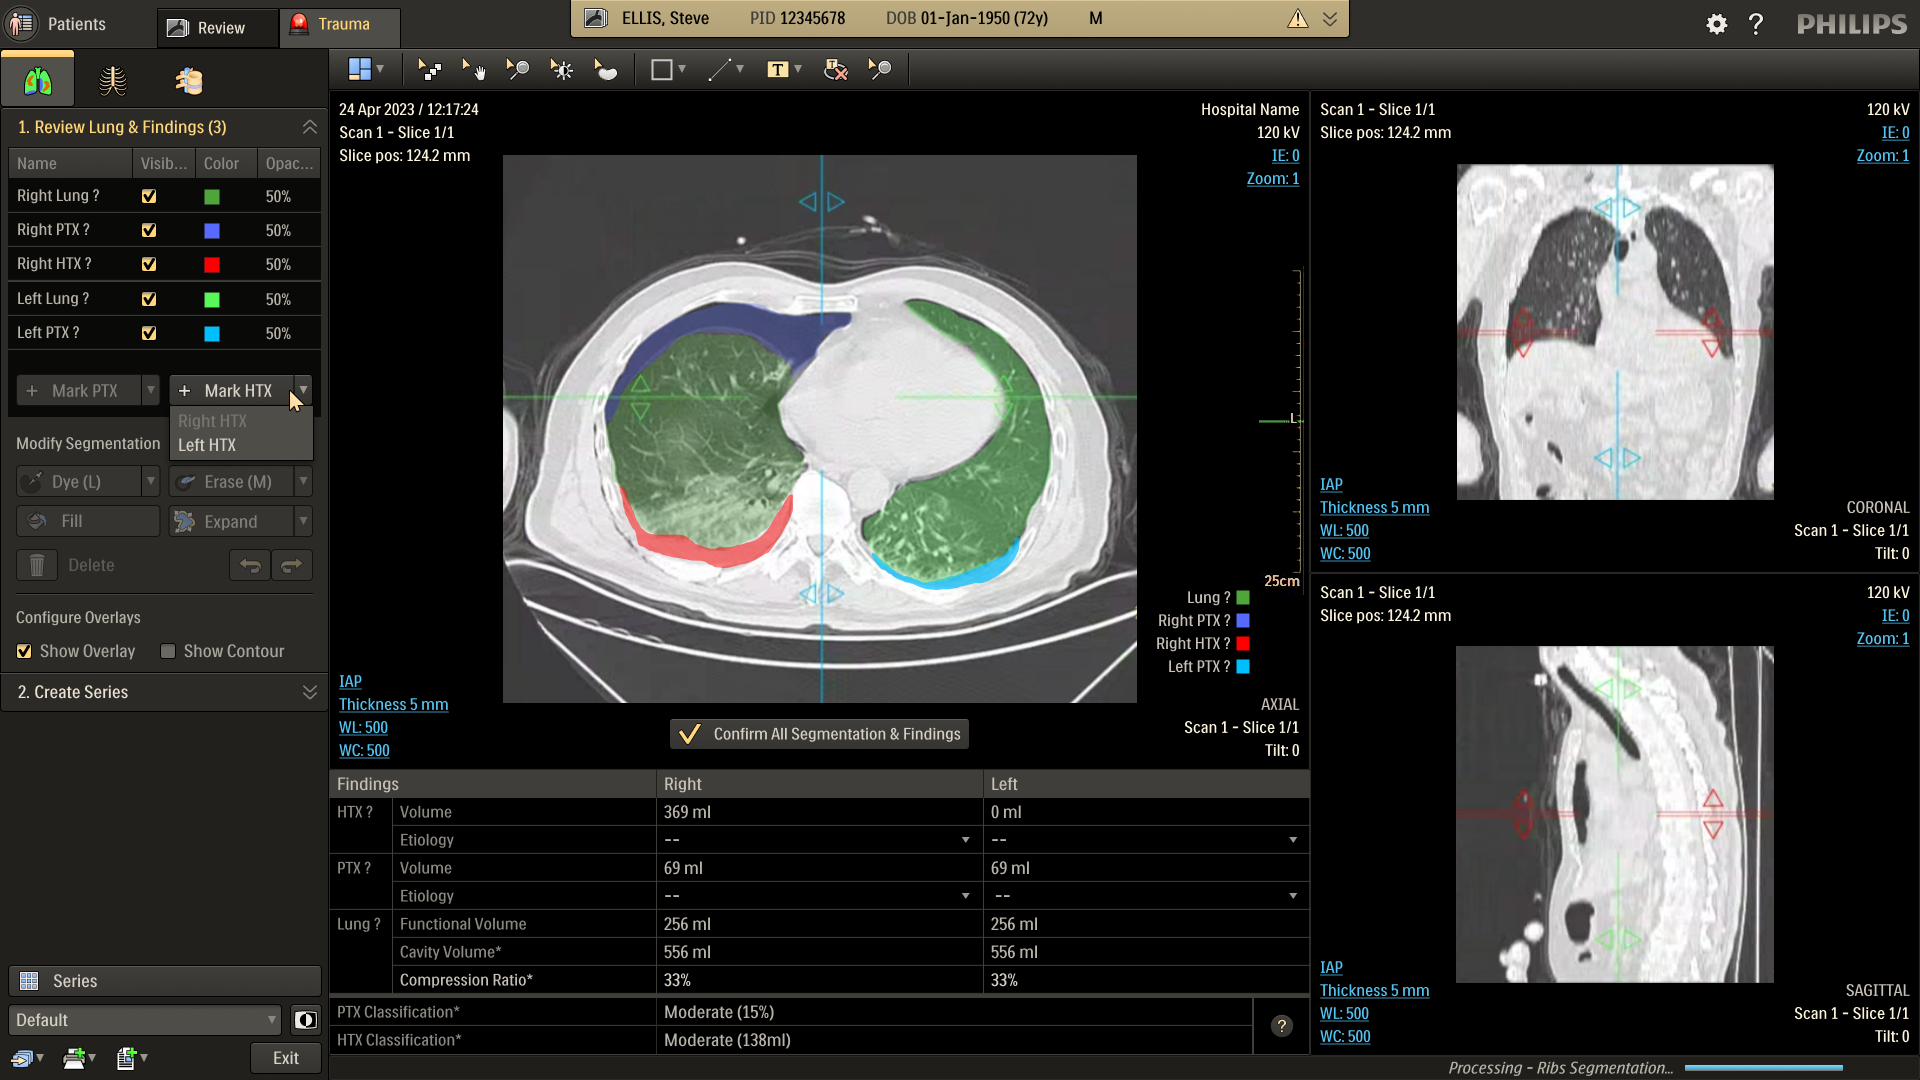The height and width of the screenshot is (1080, 1920).
Task: Open the Default series preset dropdown
Action: point(144,1020)
